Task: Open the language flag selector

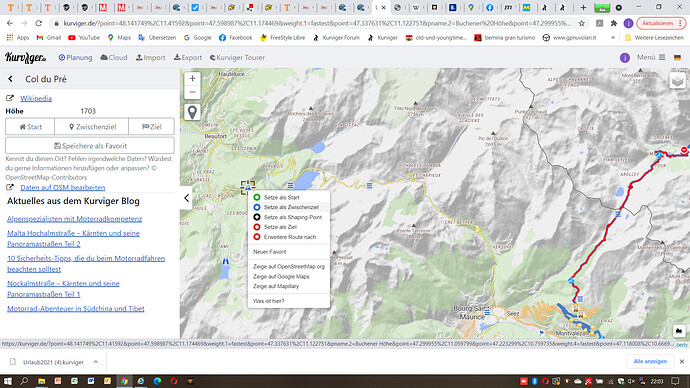Action: pyautogui.click(x=677, y=58)
